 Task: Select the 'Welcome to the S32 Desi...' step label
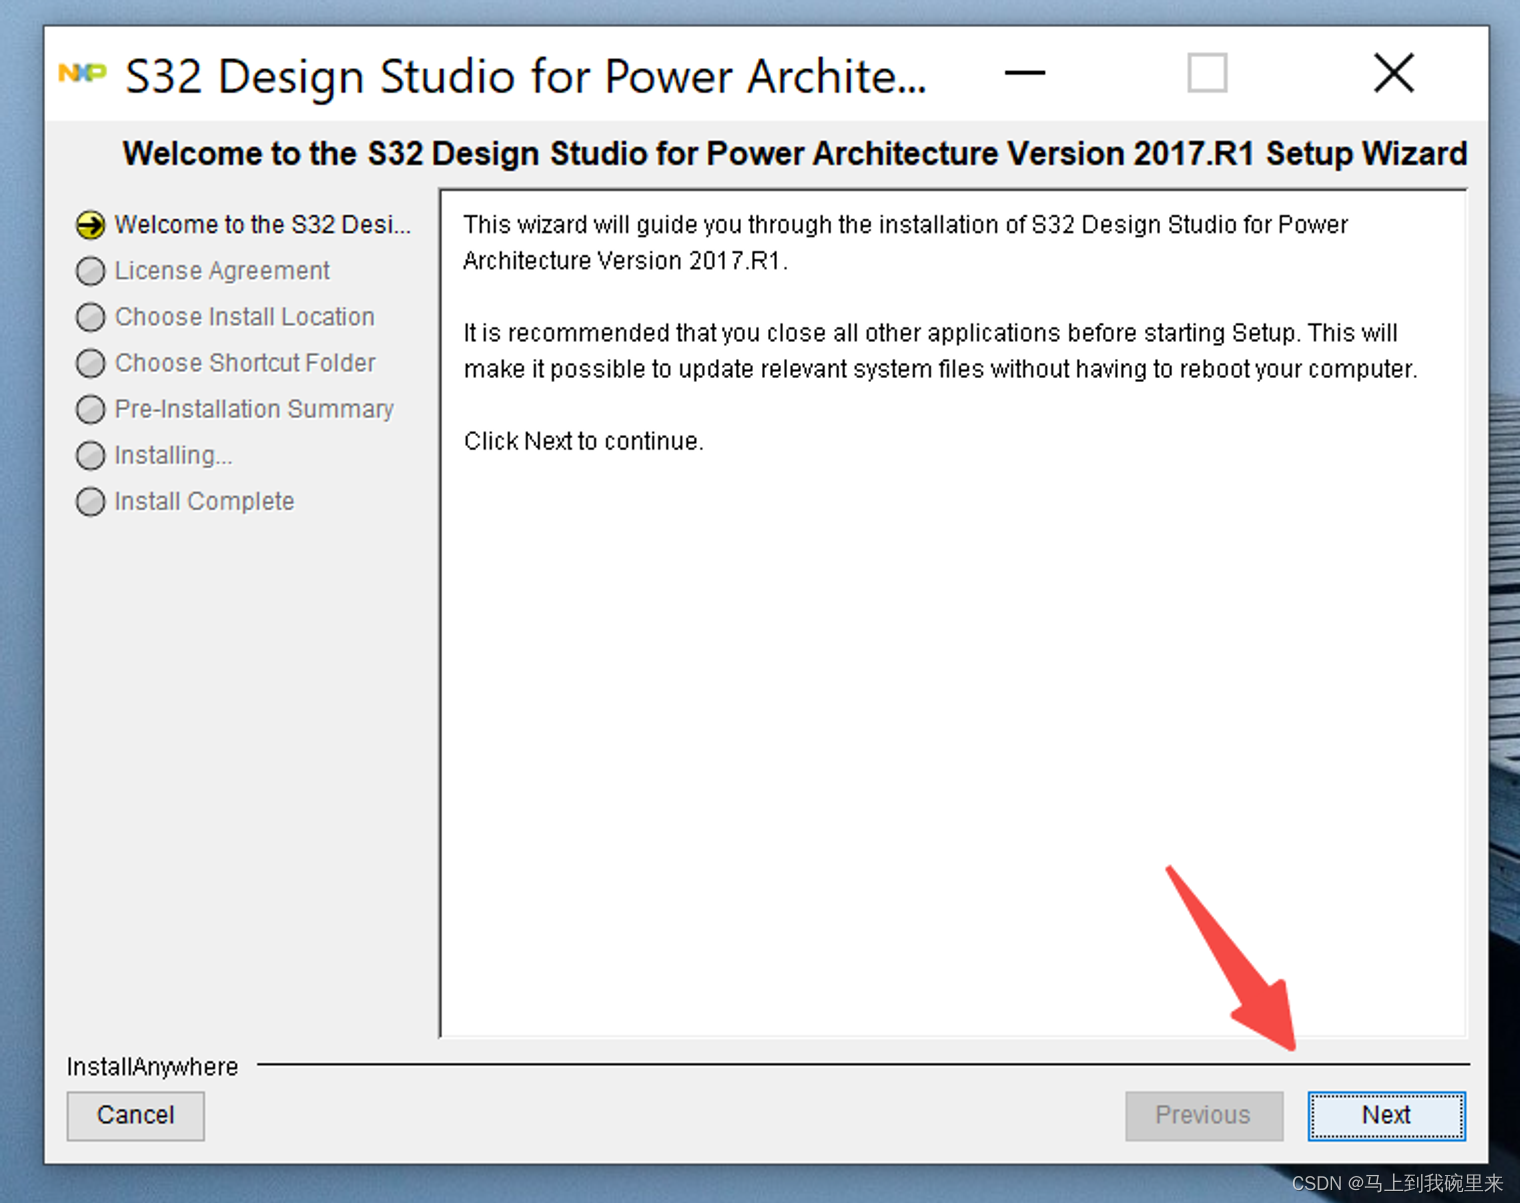click(x=263, y=225)
